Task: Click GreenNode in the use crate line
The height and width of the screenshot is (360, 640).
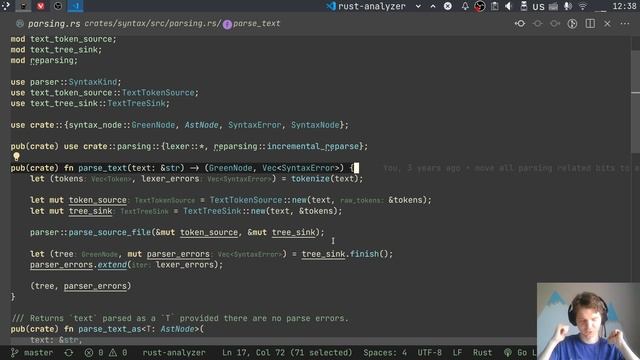Action: point(153,125)
